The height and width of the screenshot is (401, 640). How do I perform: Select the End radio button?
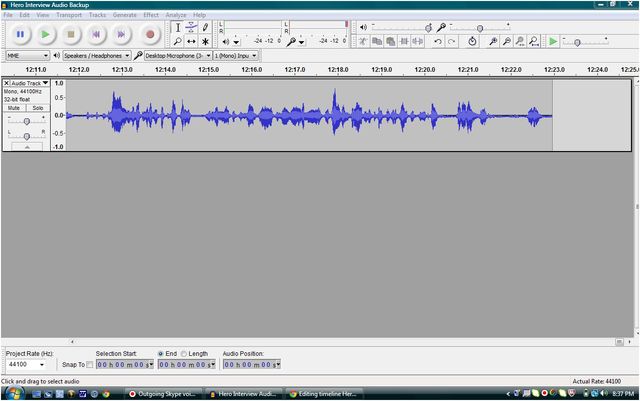click(x=160, y=354)
